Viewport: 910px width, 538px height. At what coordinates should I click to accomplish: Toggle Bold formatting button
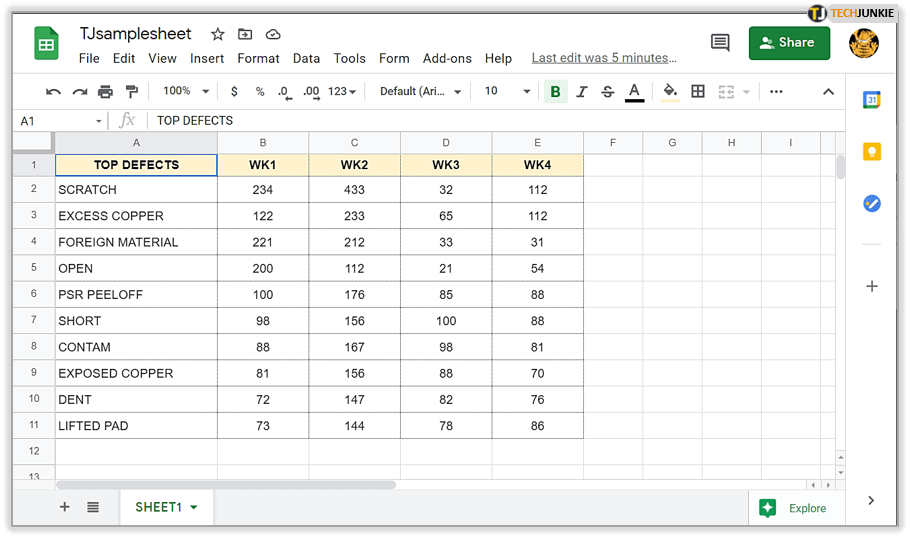(555, 92)
